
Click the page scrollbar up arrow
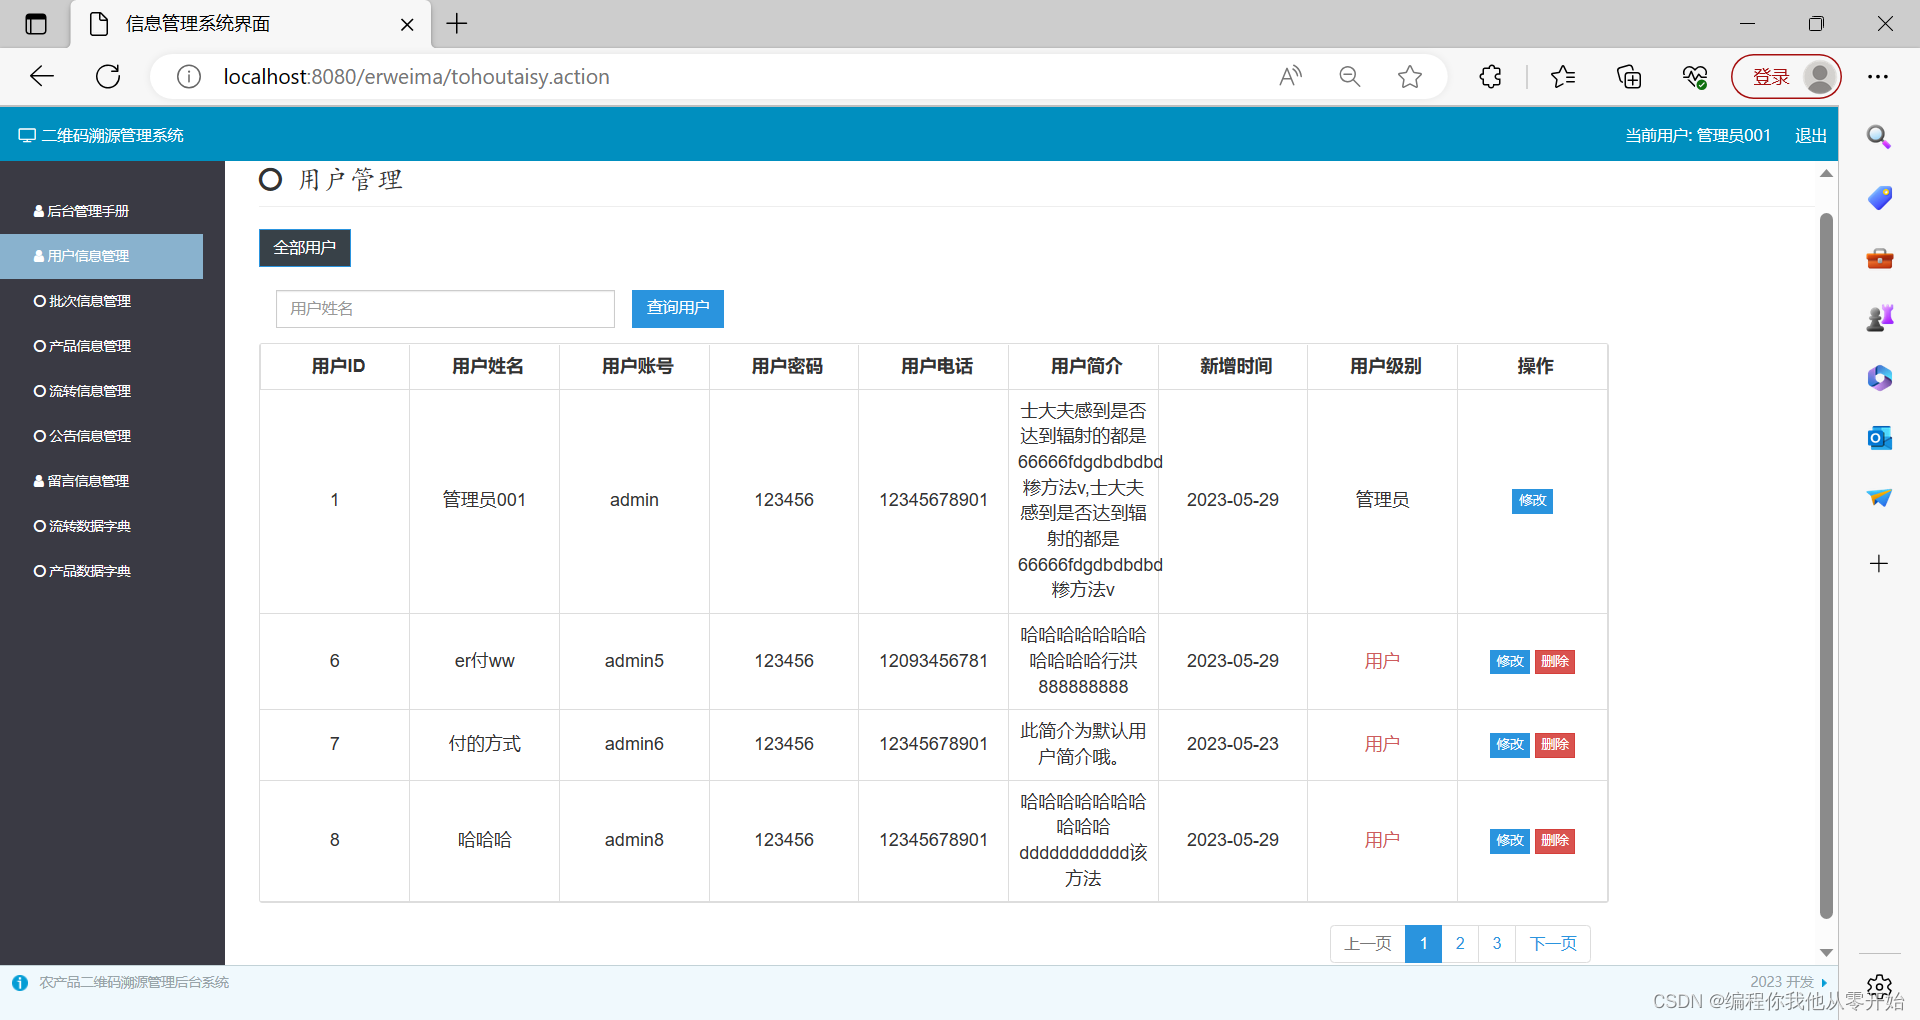pyautogui.click(x=1826, y=174)
